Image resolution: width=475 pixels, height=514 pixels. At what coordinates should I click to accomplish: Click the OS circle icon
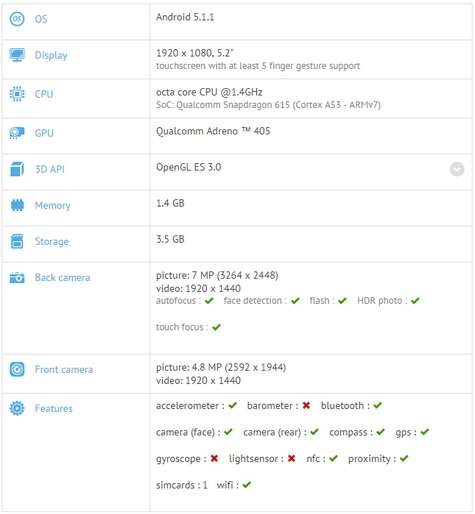tap(17, 19)
